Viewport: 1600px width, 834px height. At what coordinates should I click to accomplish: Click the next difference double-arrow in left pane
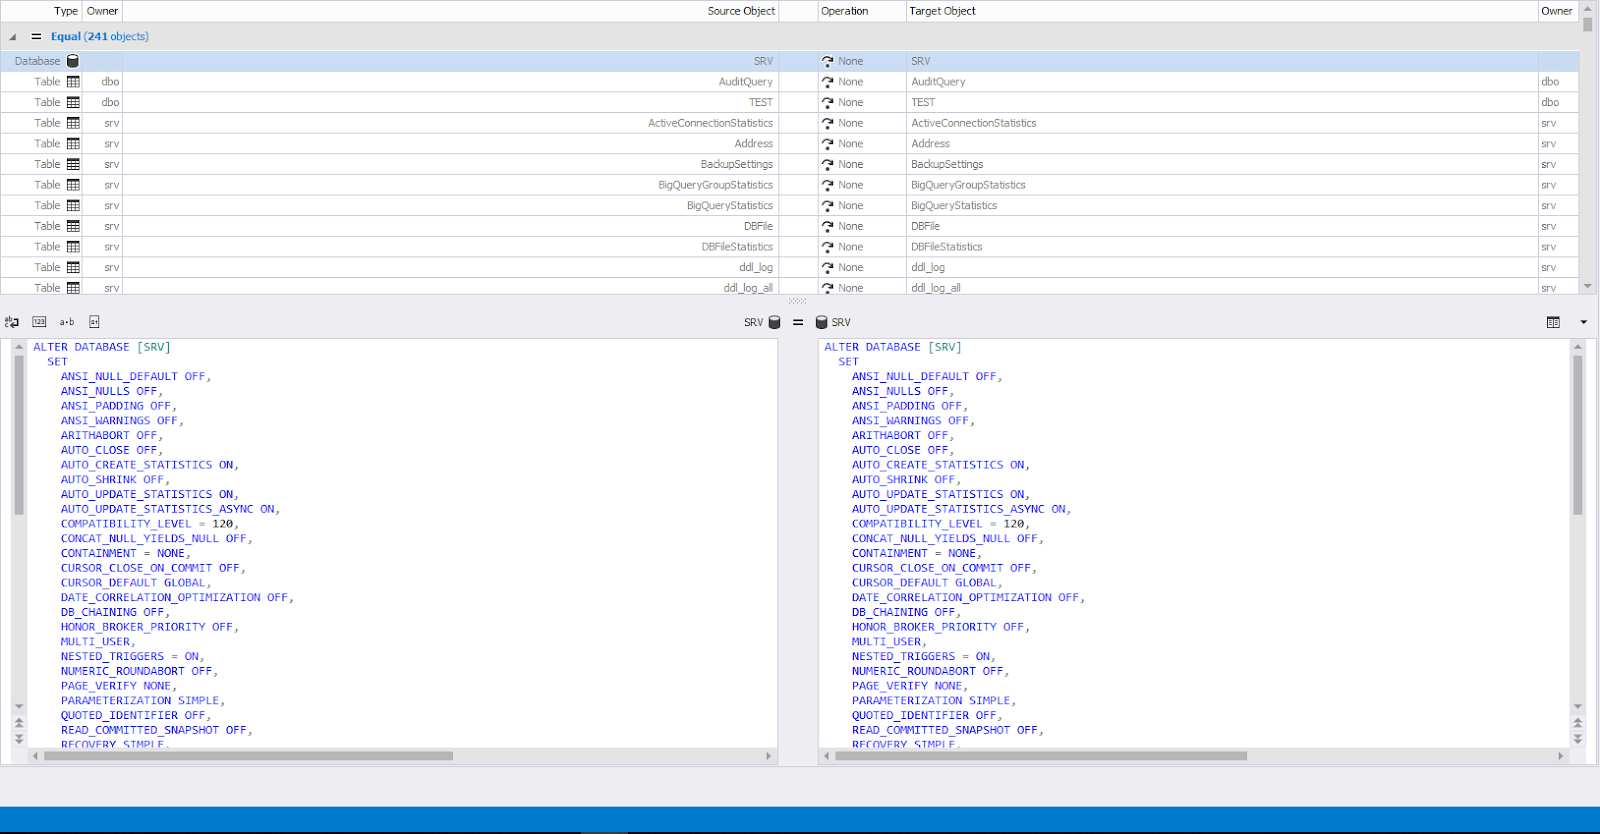[x=19, y=739]
